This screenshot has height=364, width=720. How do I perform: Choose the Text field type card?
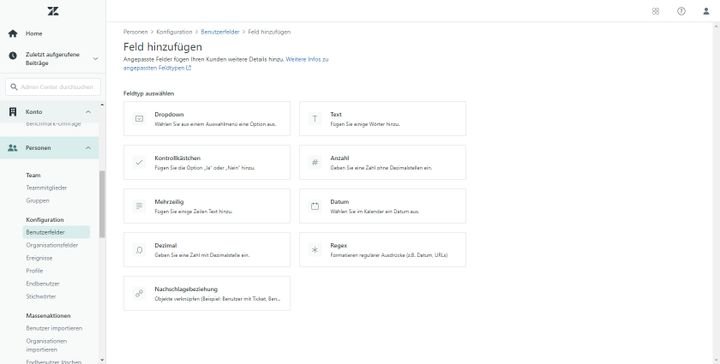coord(382,118)
